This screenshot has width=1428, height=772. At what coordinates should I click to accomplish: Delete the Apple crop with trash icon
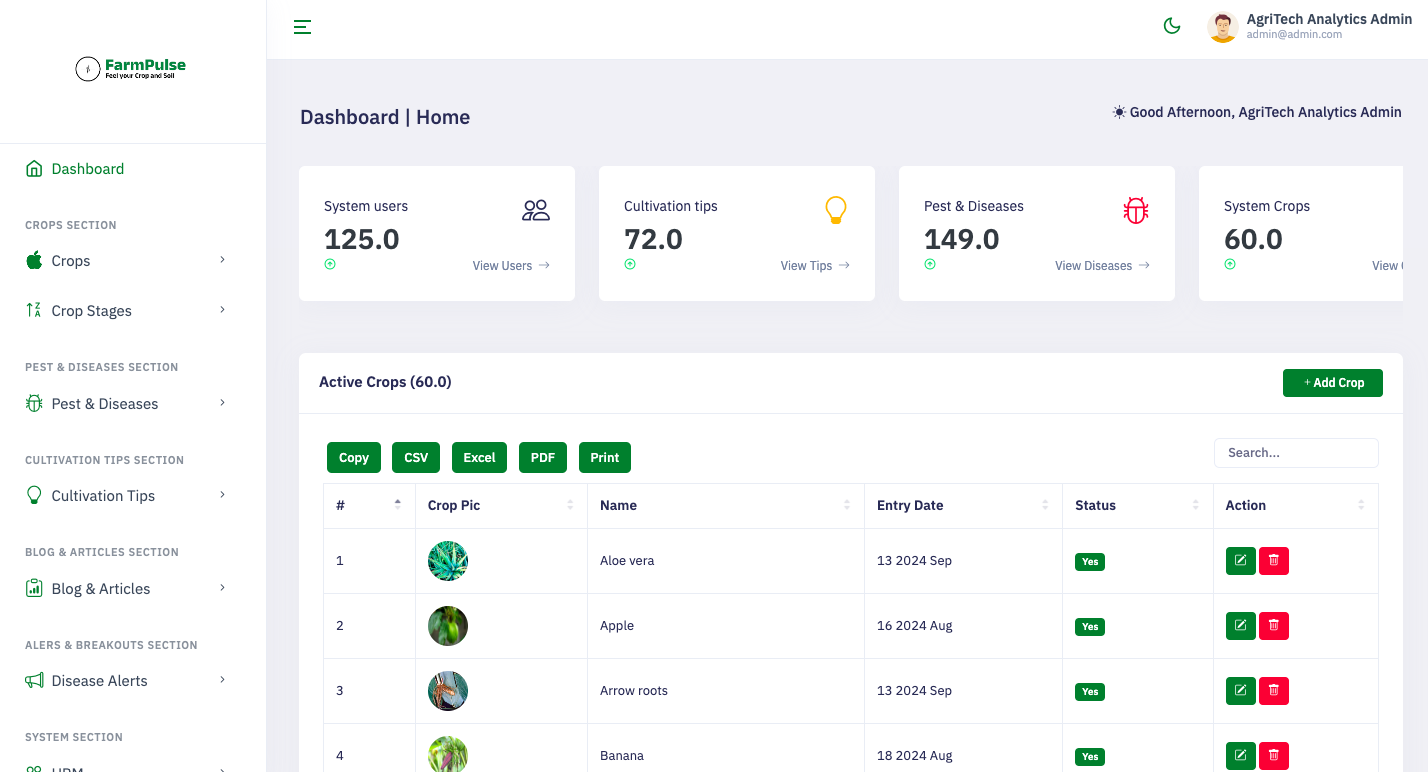(x=1274, y=626)
